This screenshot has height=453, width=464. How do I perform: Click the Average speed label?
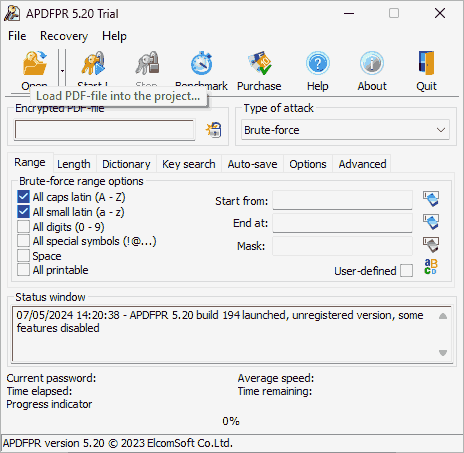click(276, 378)
